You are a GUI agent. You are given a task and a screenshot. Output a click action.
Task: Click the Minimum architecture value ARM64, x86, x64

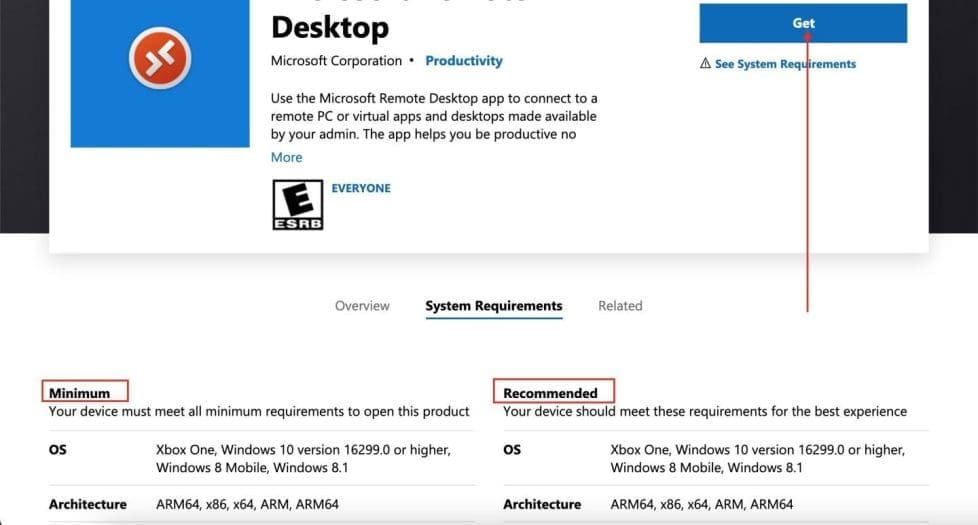(x=247, y=504)
